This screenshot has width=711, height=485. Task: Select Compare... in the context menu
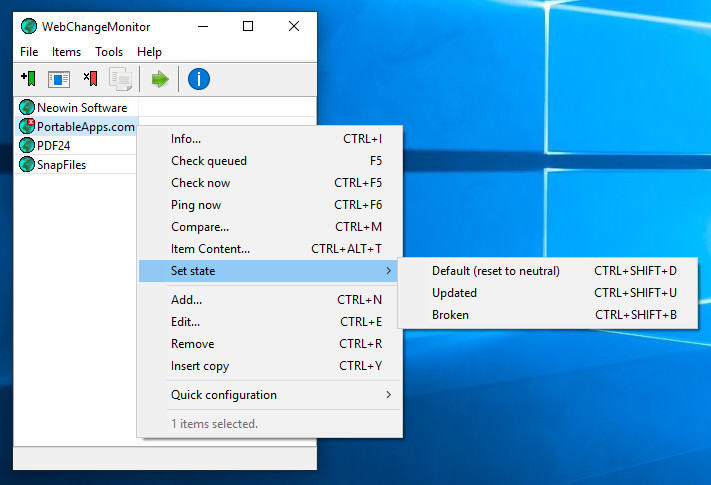pos(200,227)
